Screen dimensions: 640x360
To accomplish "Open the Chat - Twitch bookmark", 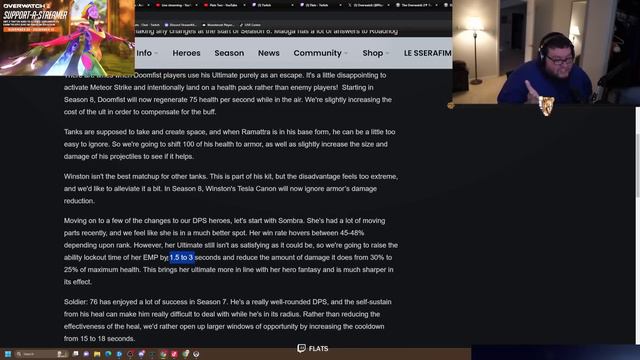I will click(x=148, y=25).
